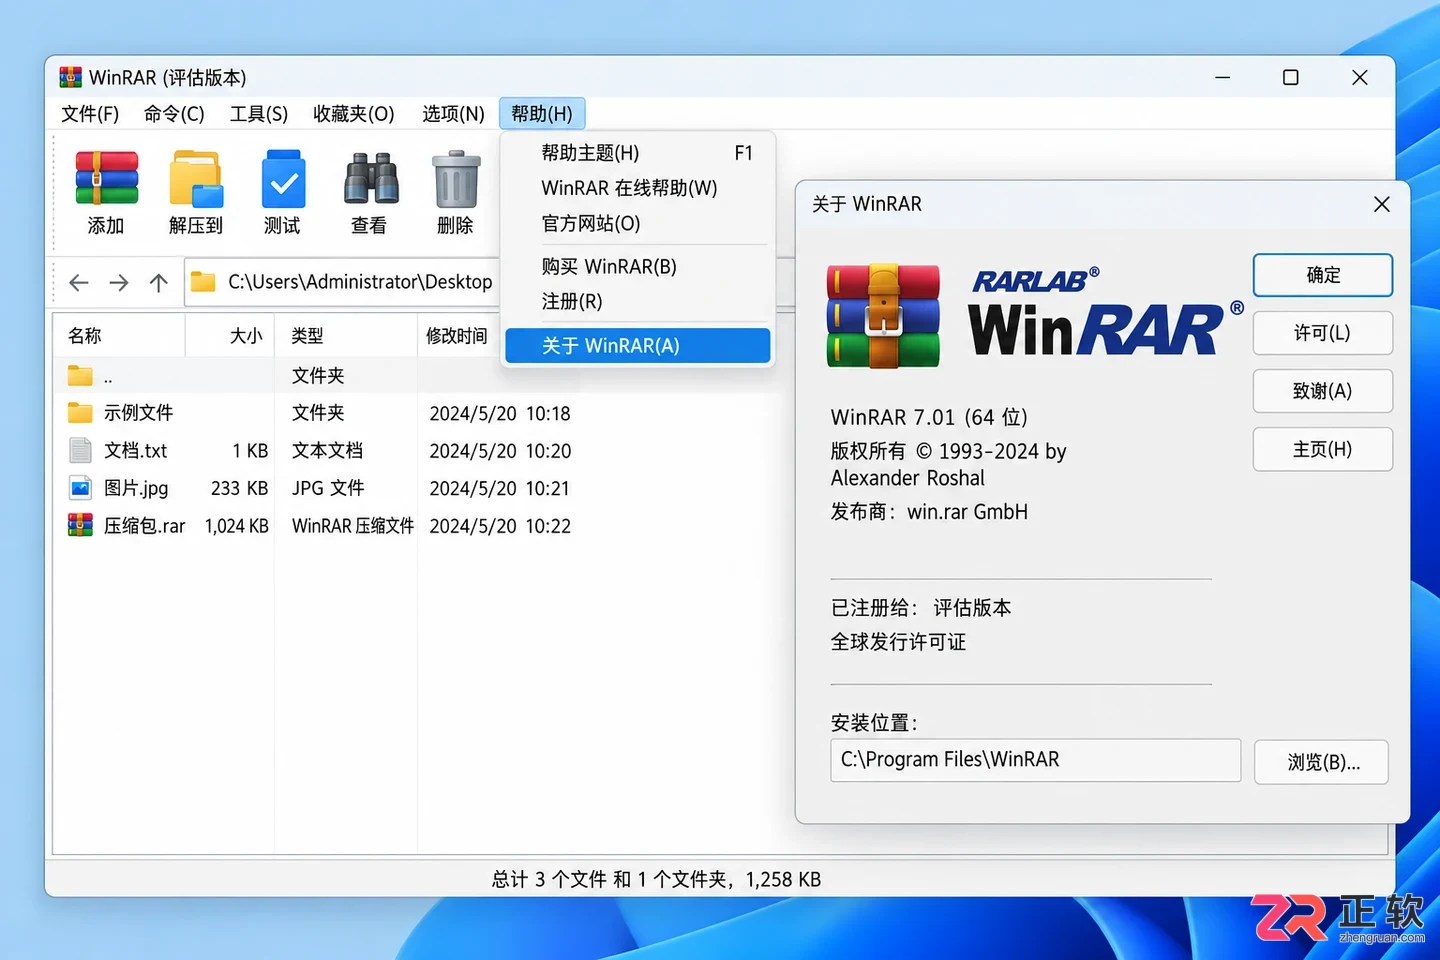The height and width of the screenshot is (960, 1440).
Task: Go forward using the right arrow
Action: click(119, 283)
